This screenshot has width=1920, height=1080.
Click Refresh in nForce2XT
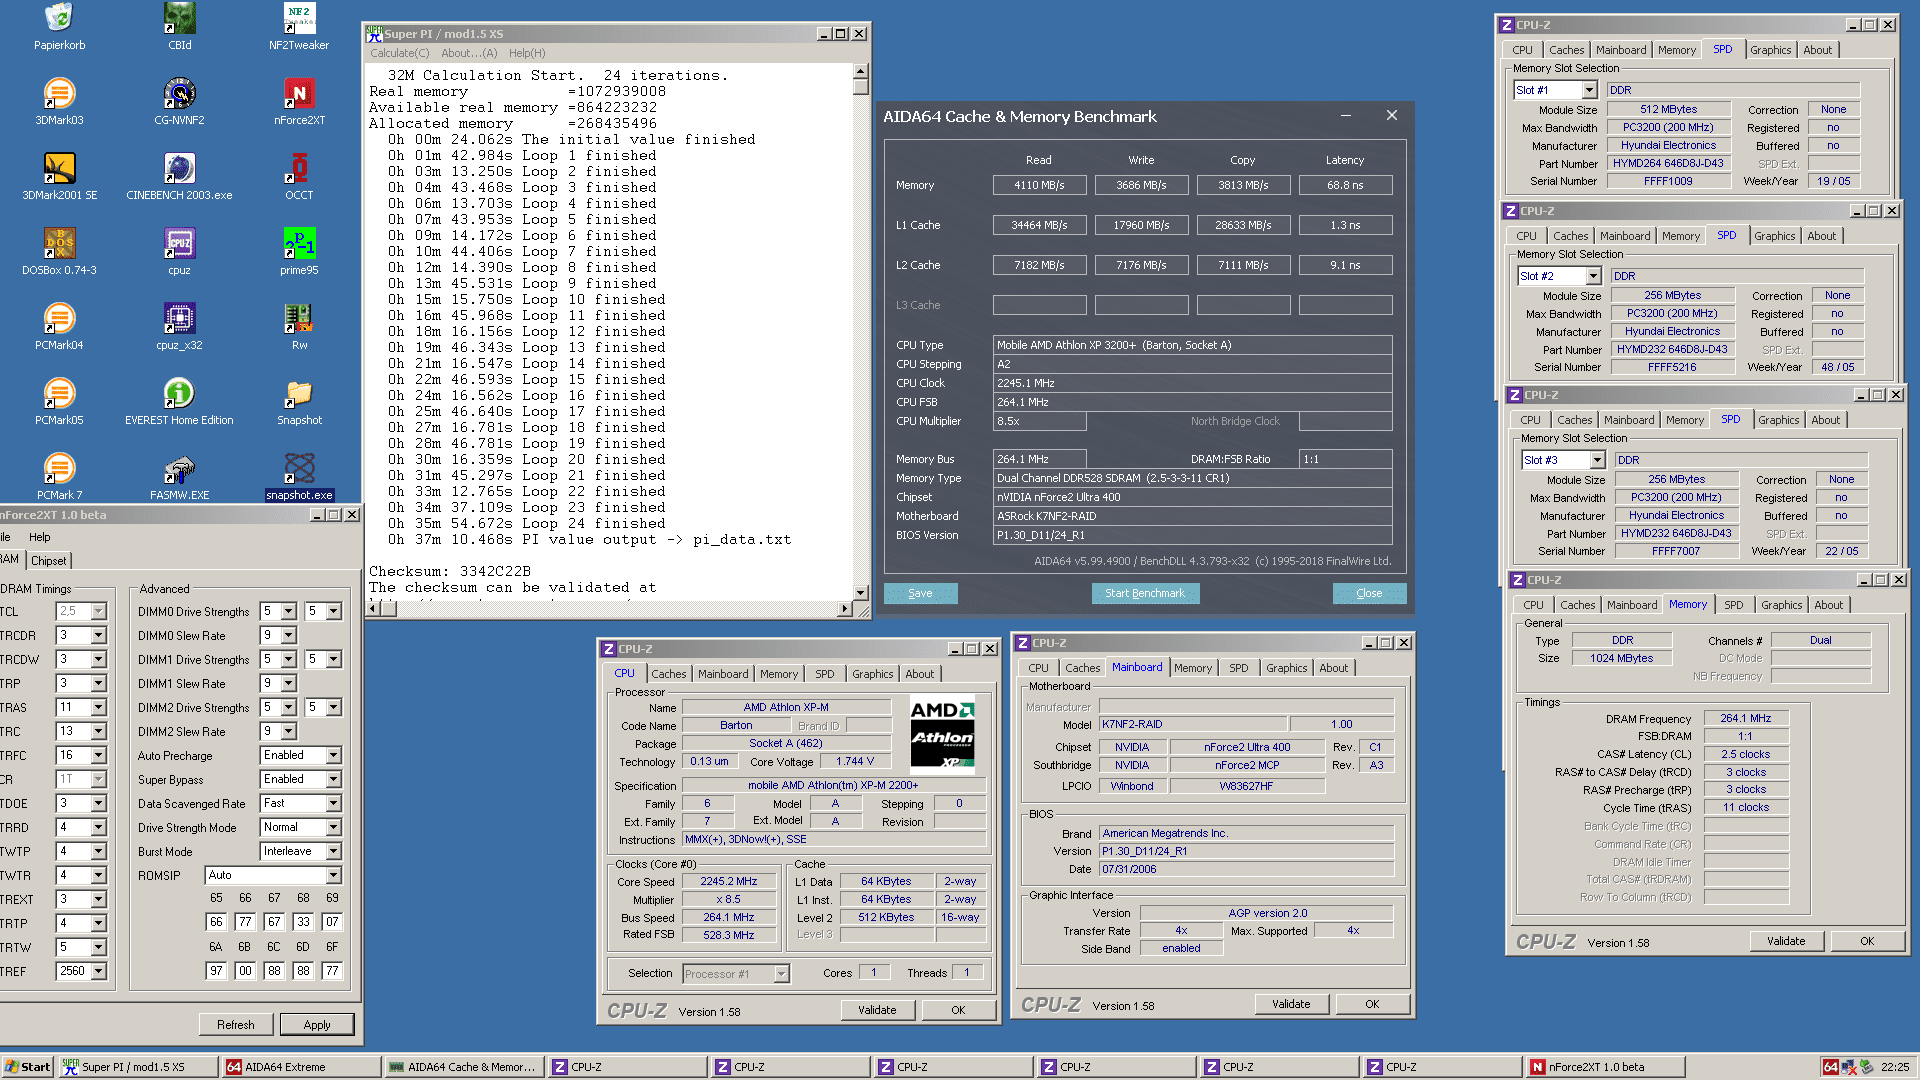tap(235, 1025)
